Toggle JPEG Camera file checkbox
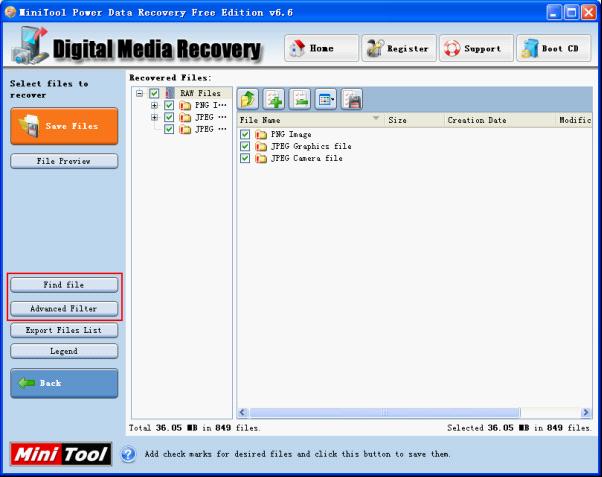 245,158
